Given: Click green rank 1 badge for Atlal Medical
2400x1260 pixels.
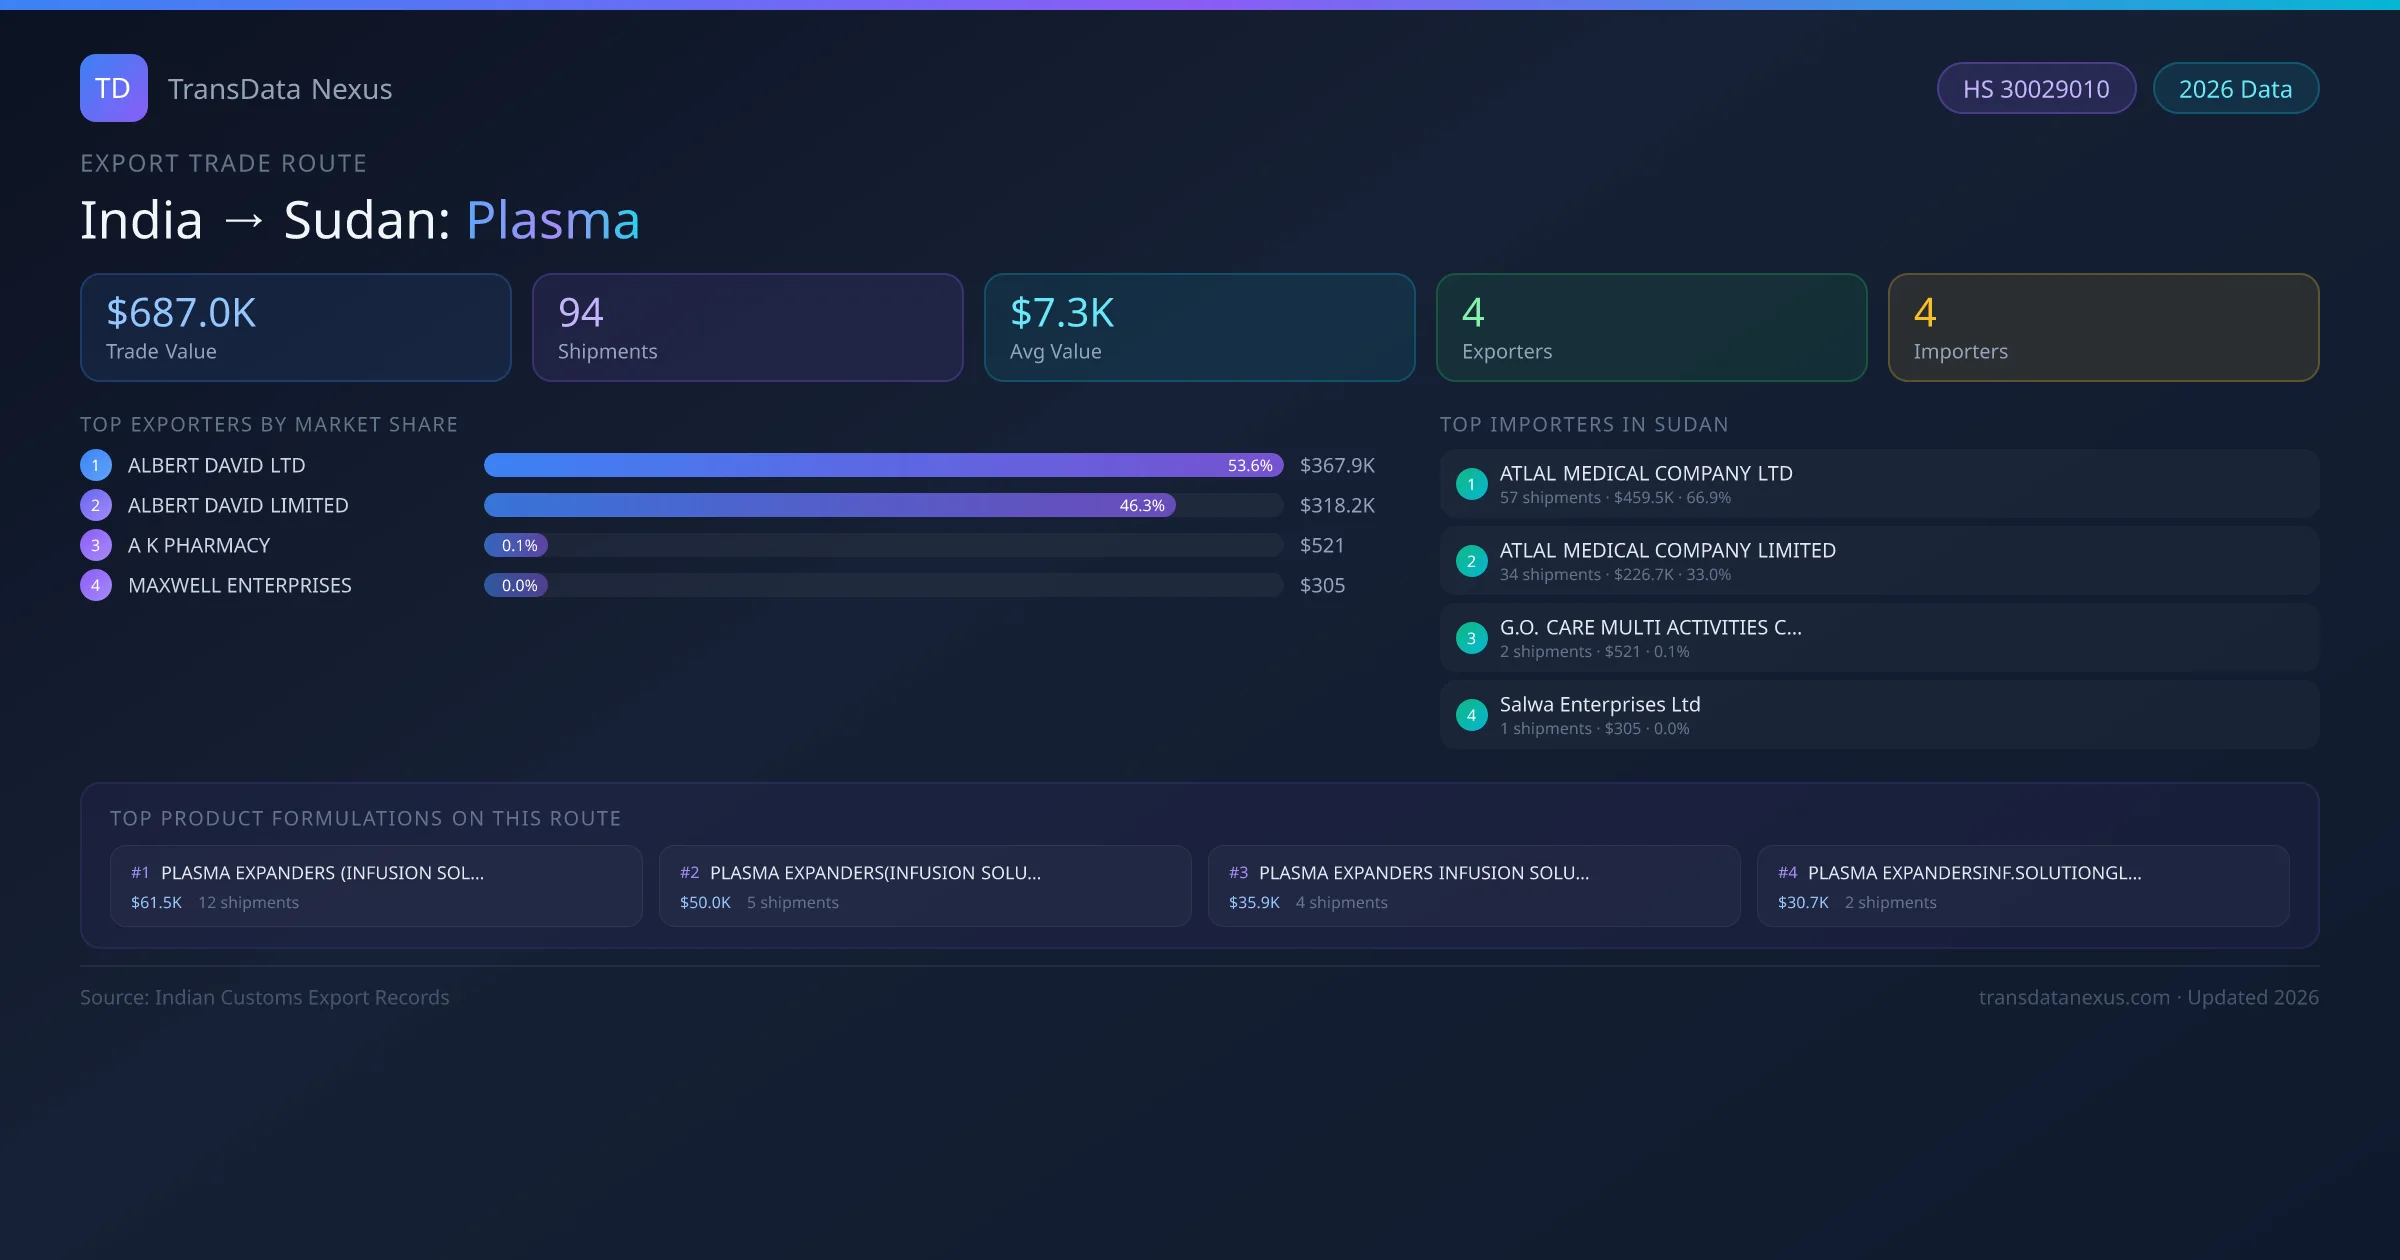Looking at the screenshot, I should click(1471, 484).
